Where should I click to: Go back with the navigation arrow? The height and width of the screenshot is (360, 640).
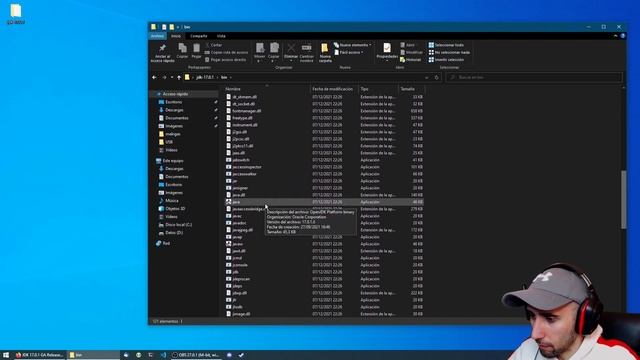pos(154,77)
